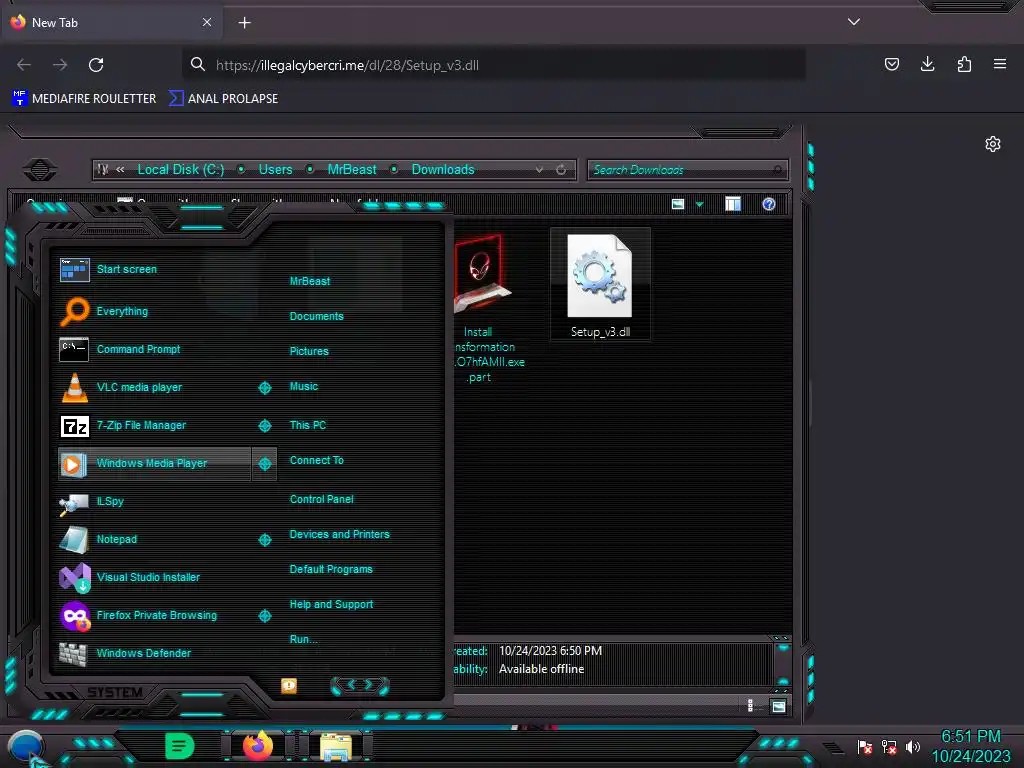Open Documents from start menu
1024x768 pixels.
[316, 316]
